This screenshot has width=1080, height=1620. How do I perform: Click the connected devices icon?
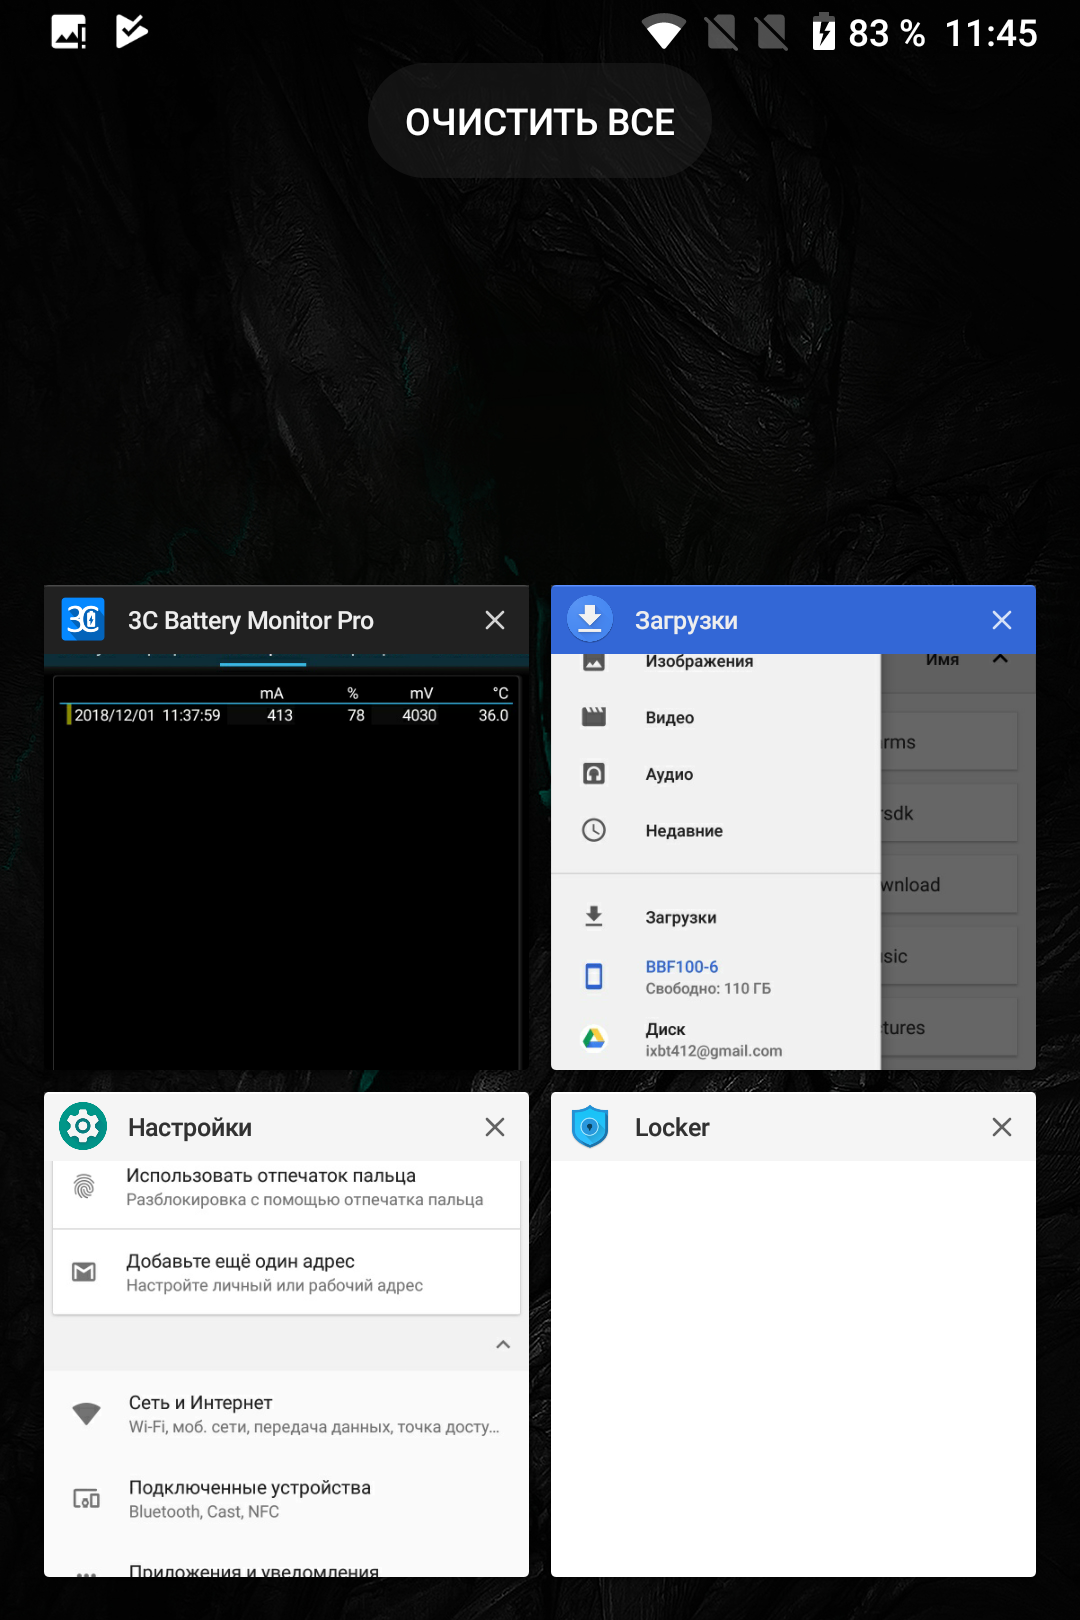coord(87,1499)
